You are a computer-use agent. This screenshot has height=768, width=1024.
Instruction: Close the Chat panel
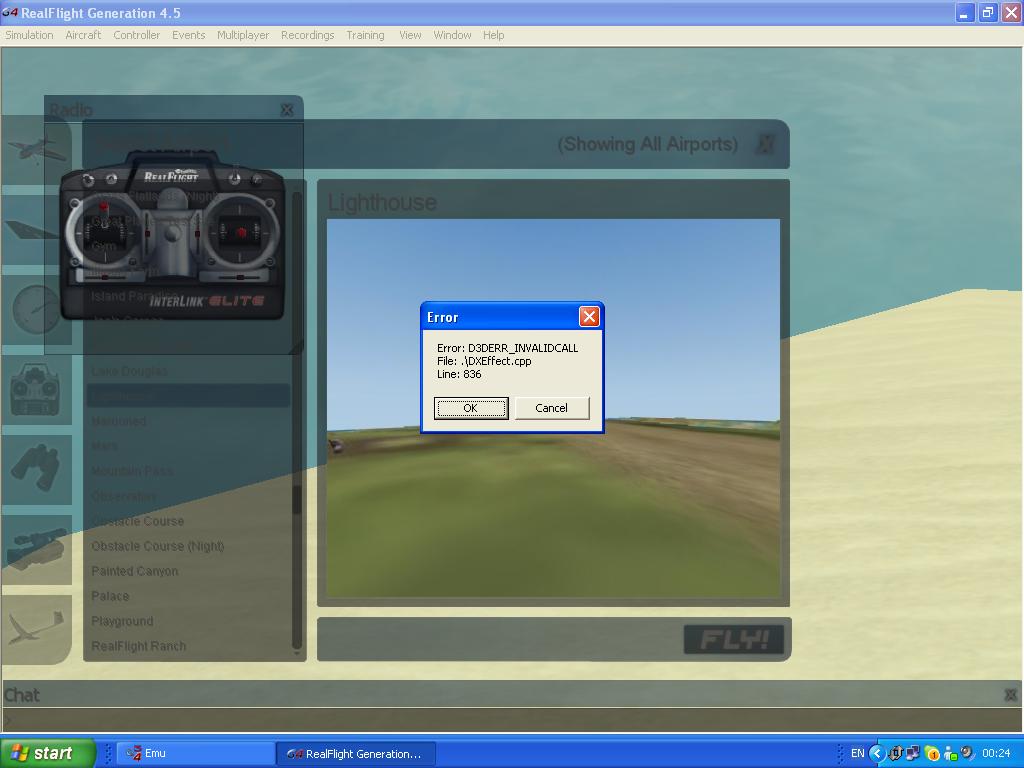pos(1010,695)
